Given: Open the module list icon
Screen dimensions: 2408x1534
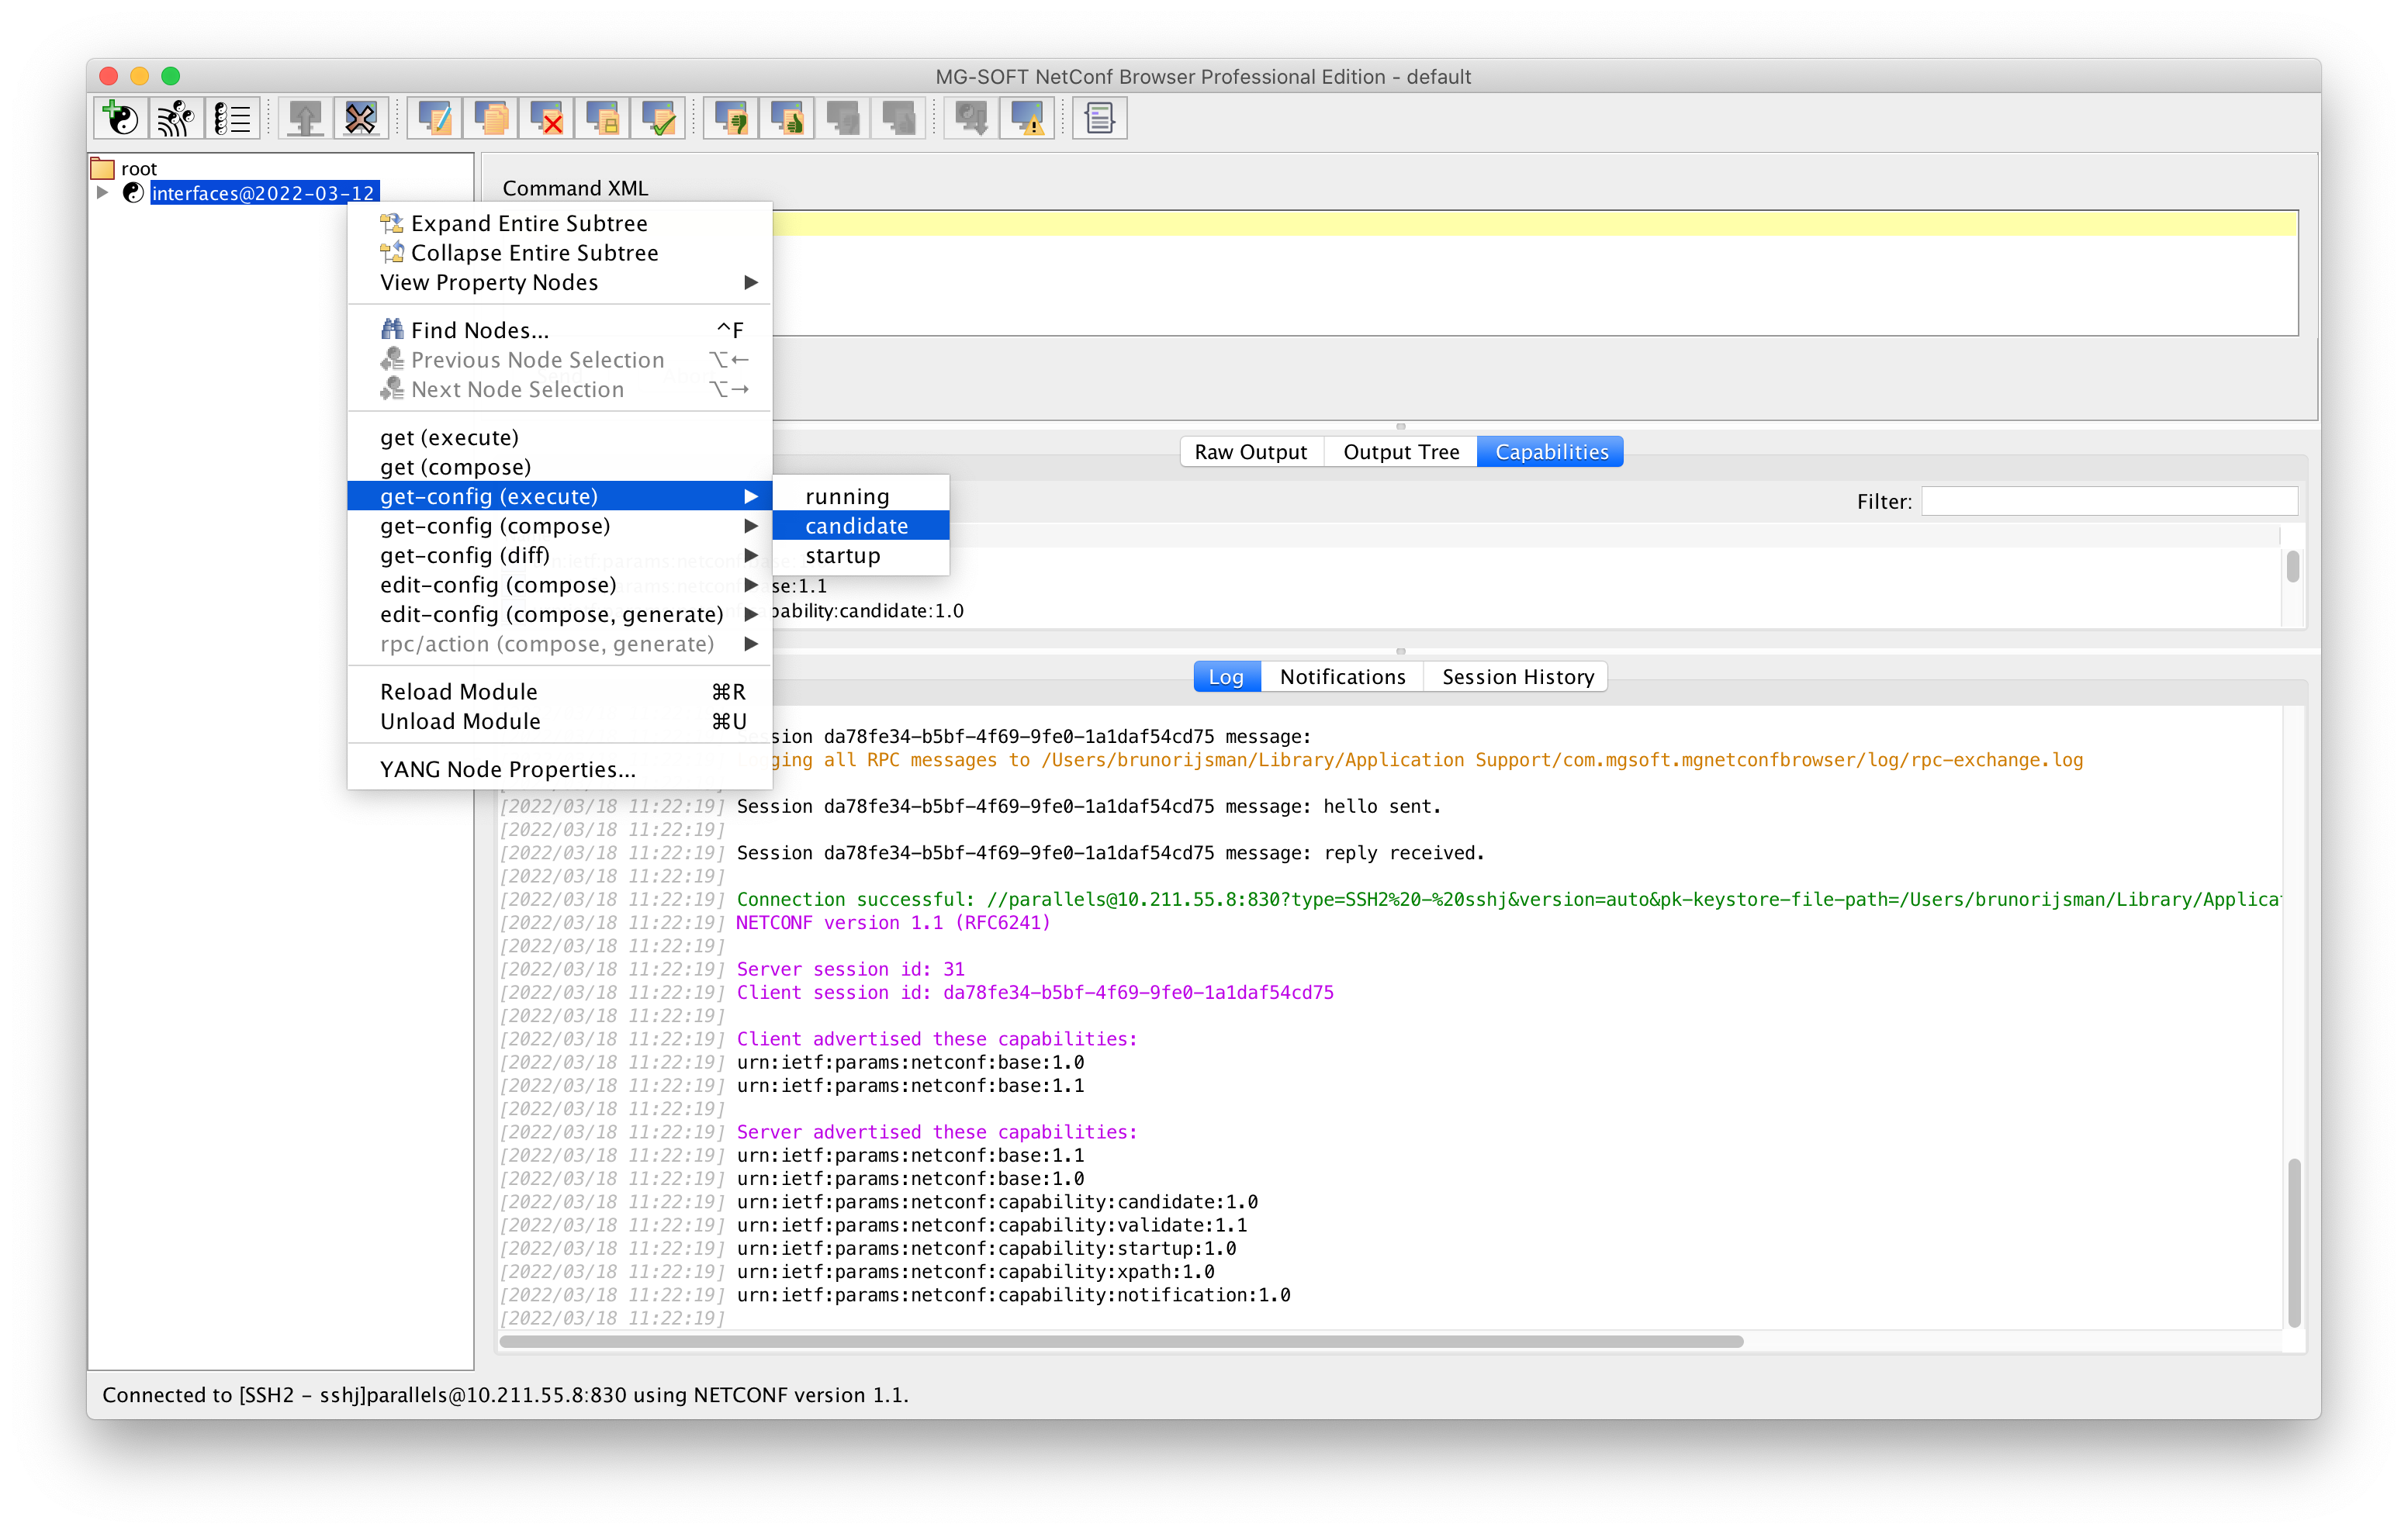Looking at the screenshot, I should pyautogui.click(x=232, y=118).
